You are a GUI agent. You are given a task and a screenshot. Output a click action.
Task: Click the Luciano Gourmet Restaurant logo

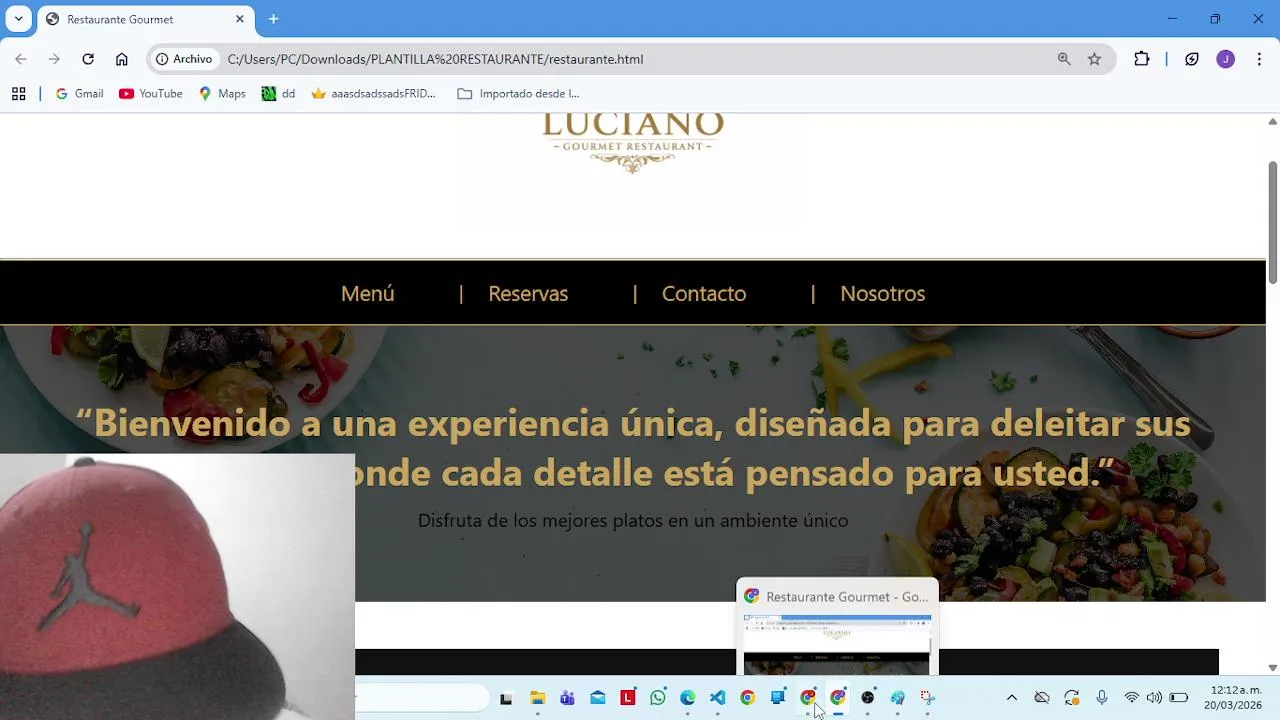(x=633, y=143)
